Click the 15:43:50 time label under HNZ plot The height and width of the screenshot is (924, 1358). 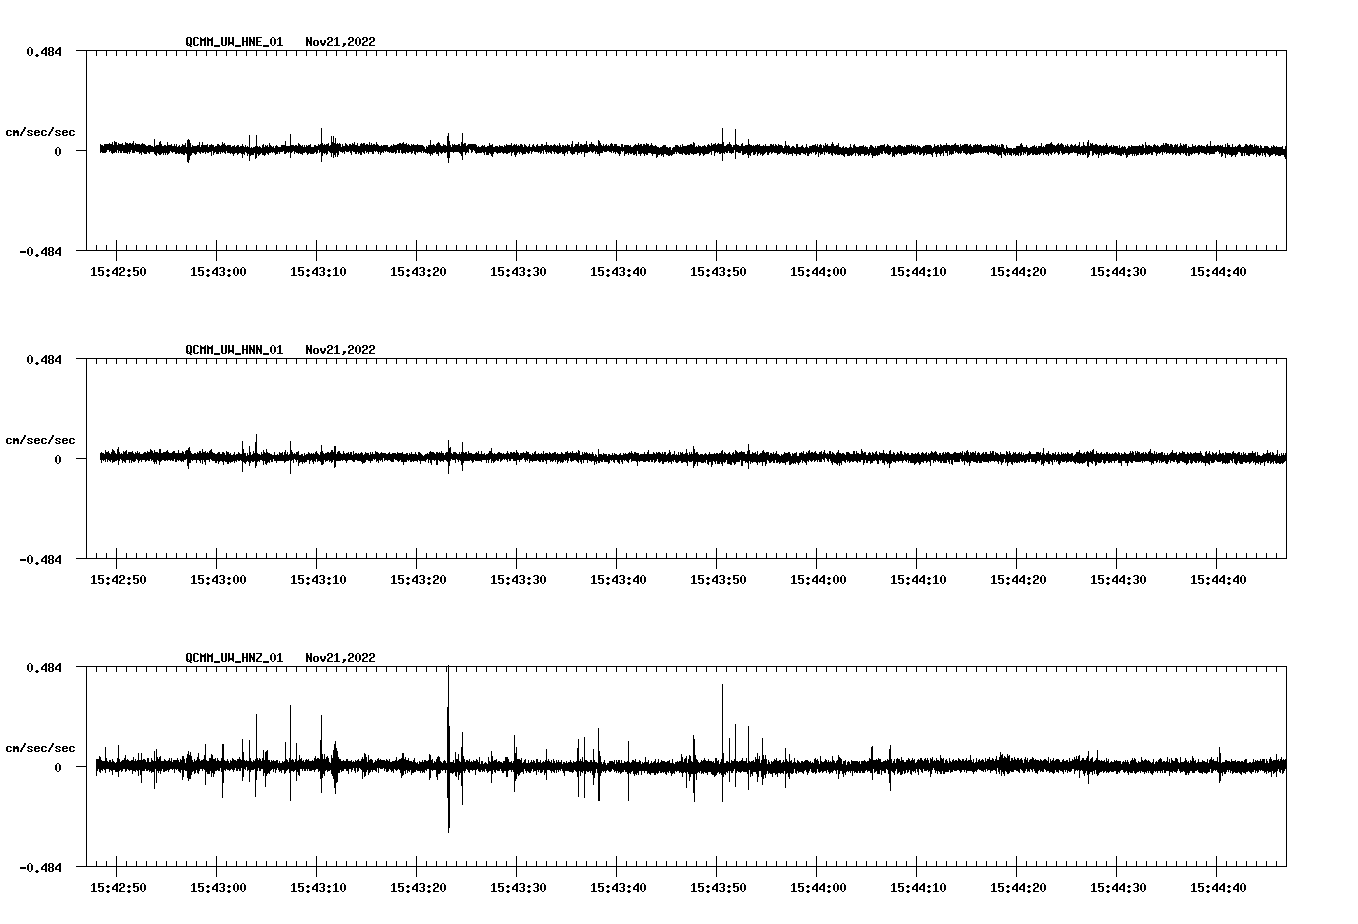pyautogui.click(x=718, y=888)
